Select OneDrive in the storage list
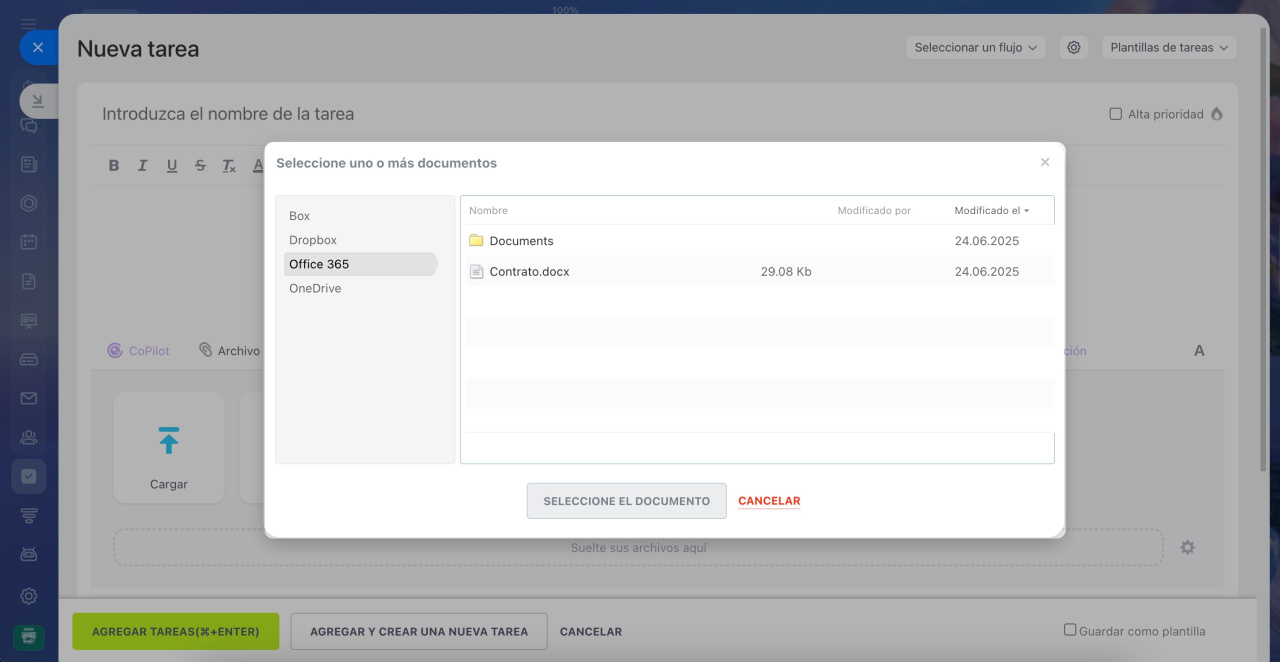 [x=315, y=288]
